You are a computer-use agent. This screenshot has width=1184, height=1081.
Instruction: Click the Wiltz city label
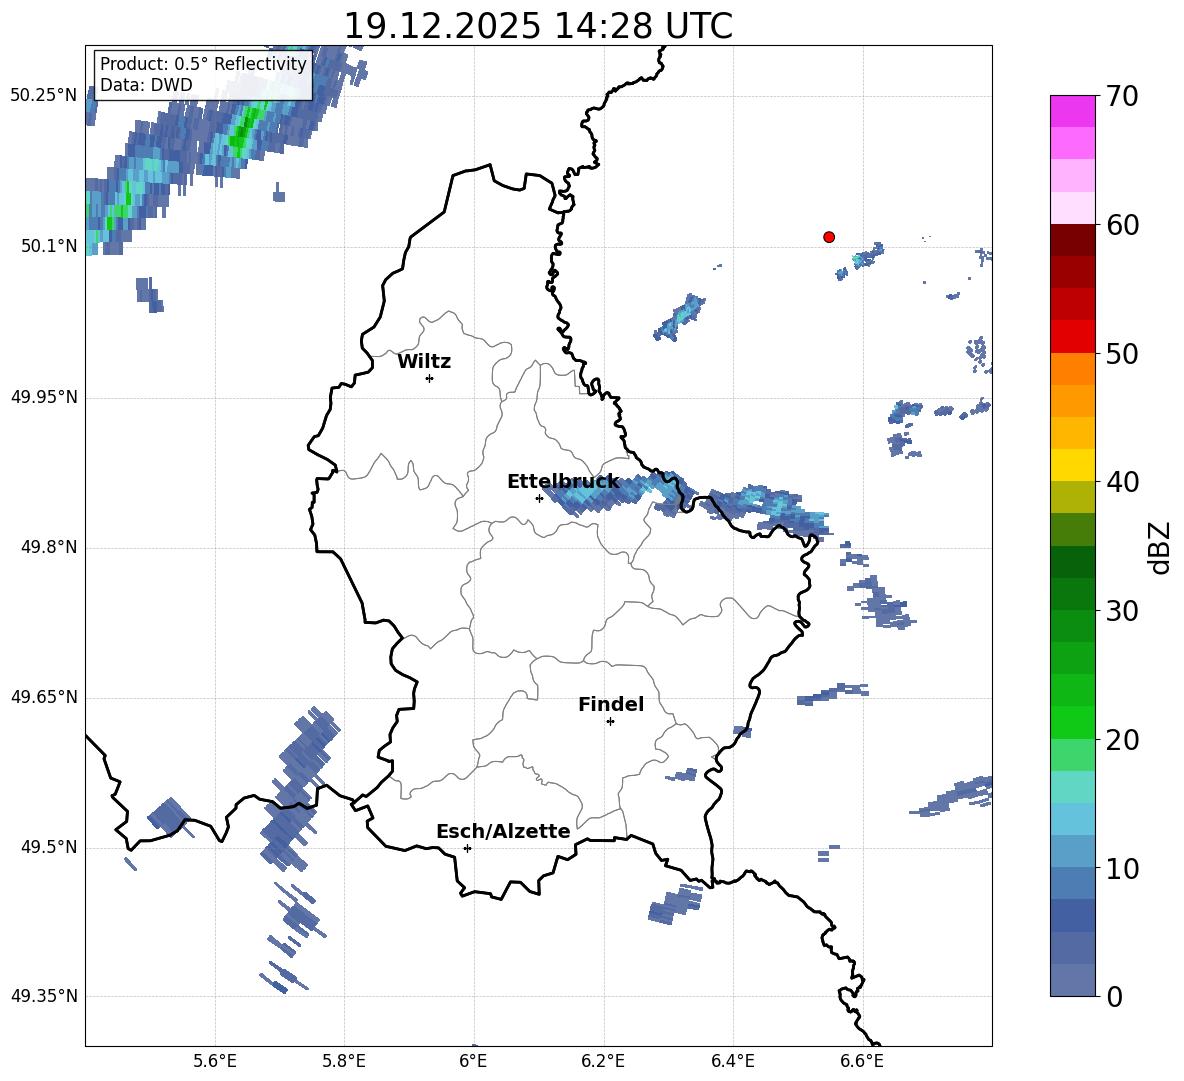[424, 362]
